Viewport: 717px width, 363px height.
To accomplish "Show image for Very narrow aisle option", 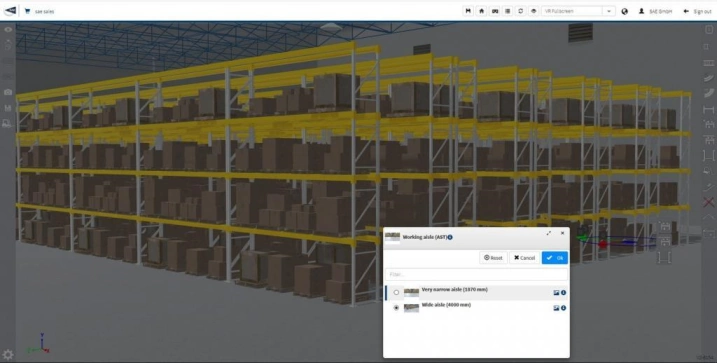I will click(556, 293).
